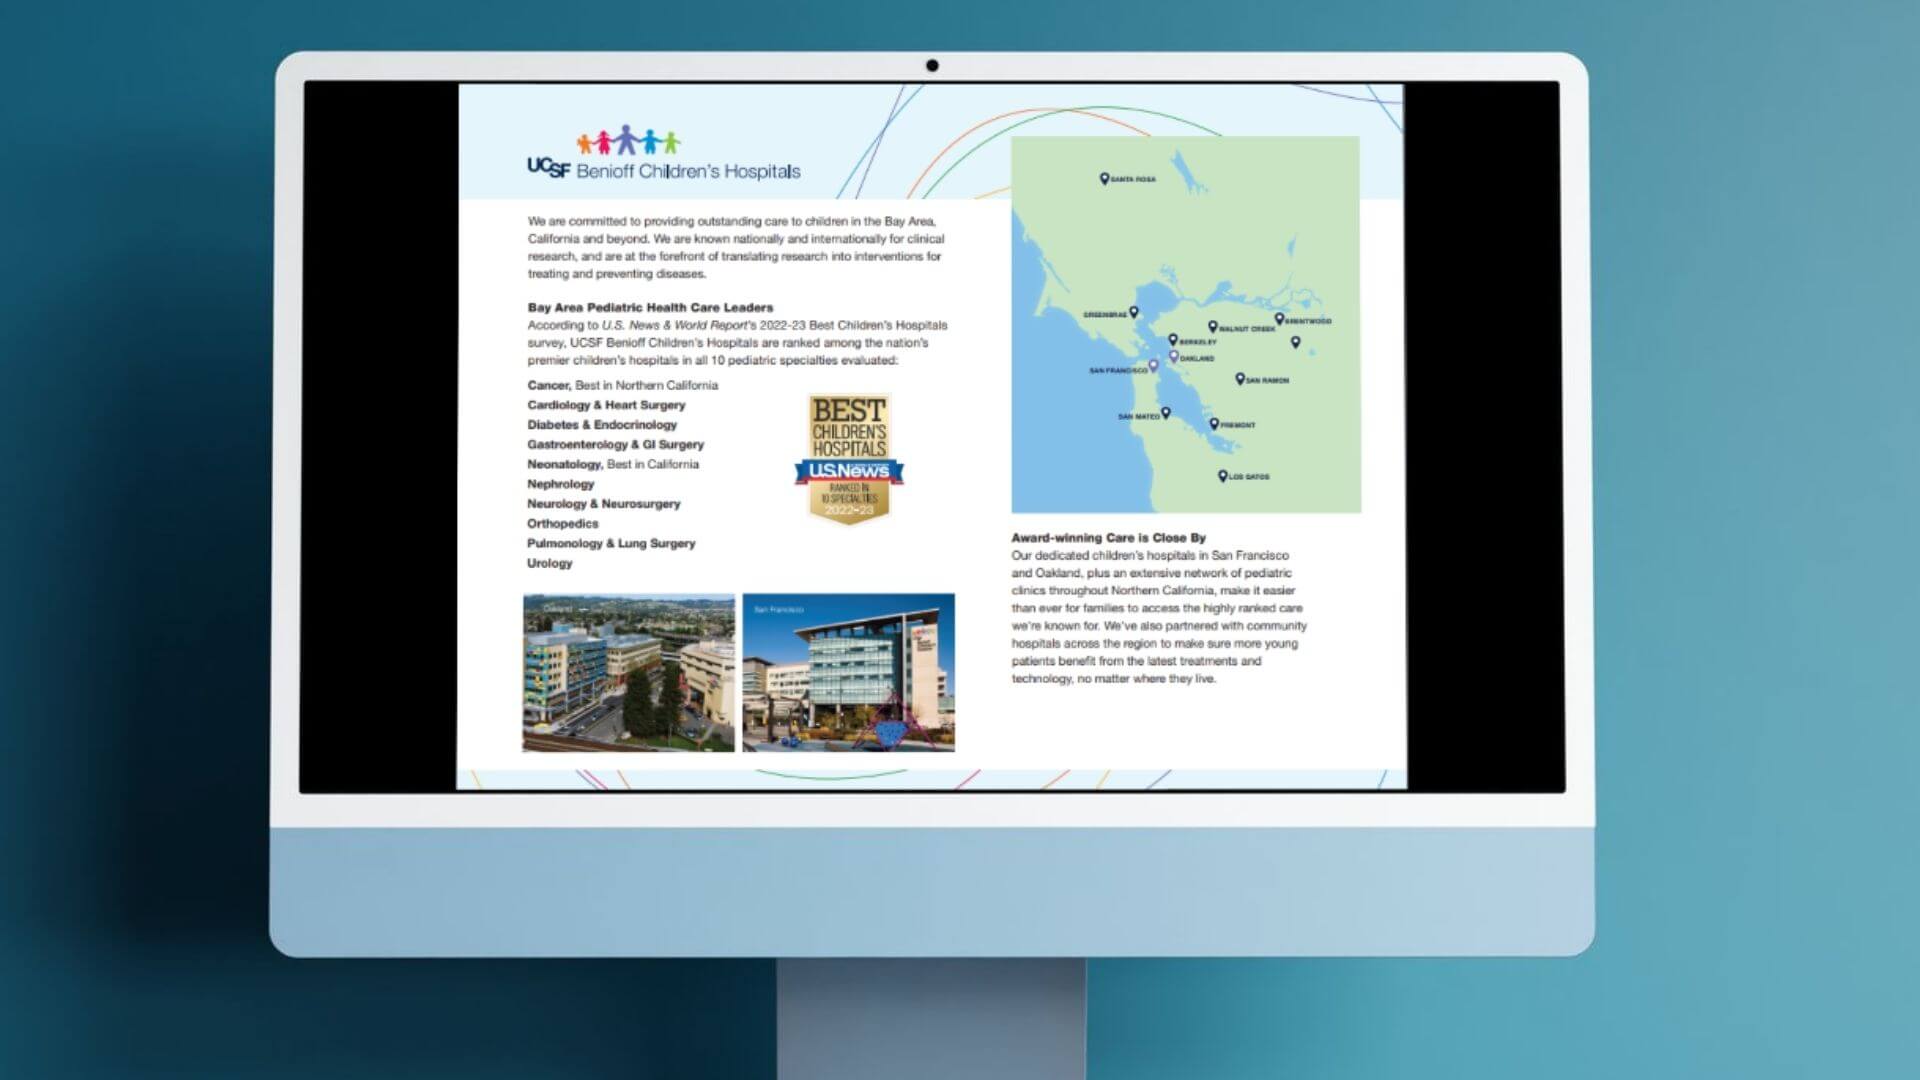Click the Best Children's Hospitals U.S. News badge

tap(849, 457)
